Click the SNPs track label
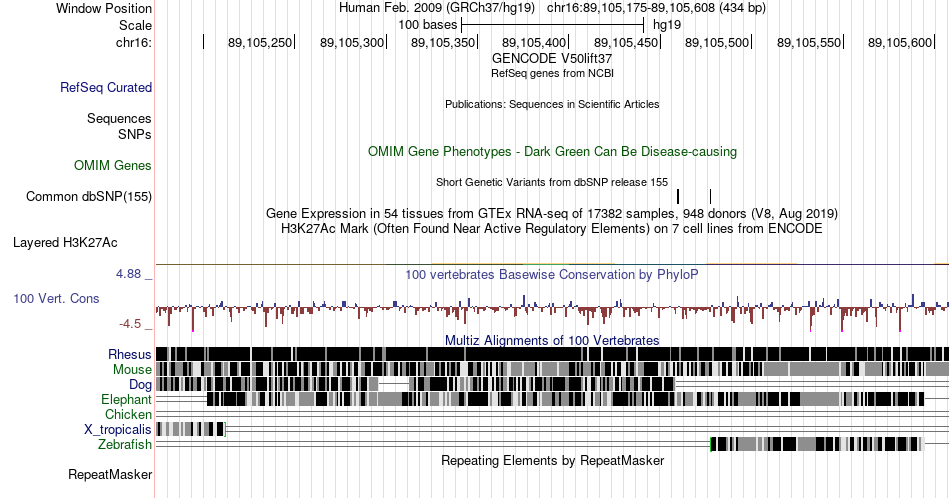Image resolution: width=950 pixels, height=498 pixels. [x=135, y=134]
